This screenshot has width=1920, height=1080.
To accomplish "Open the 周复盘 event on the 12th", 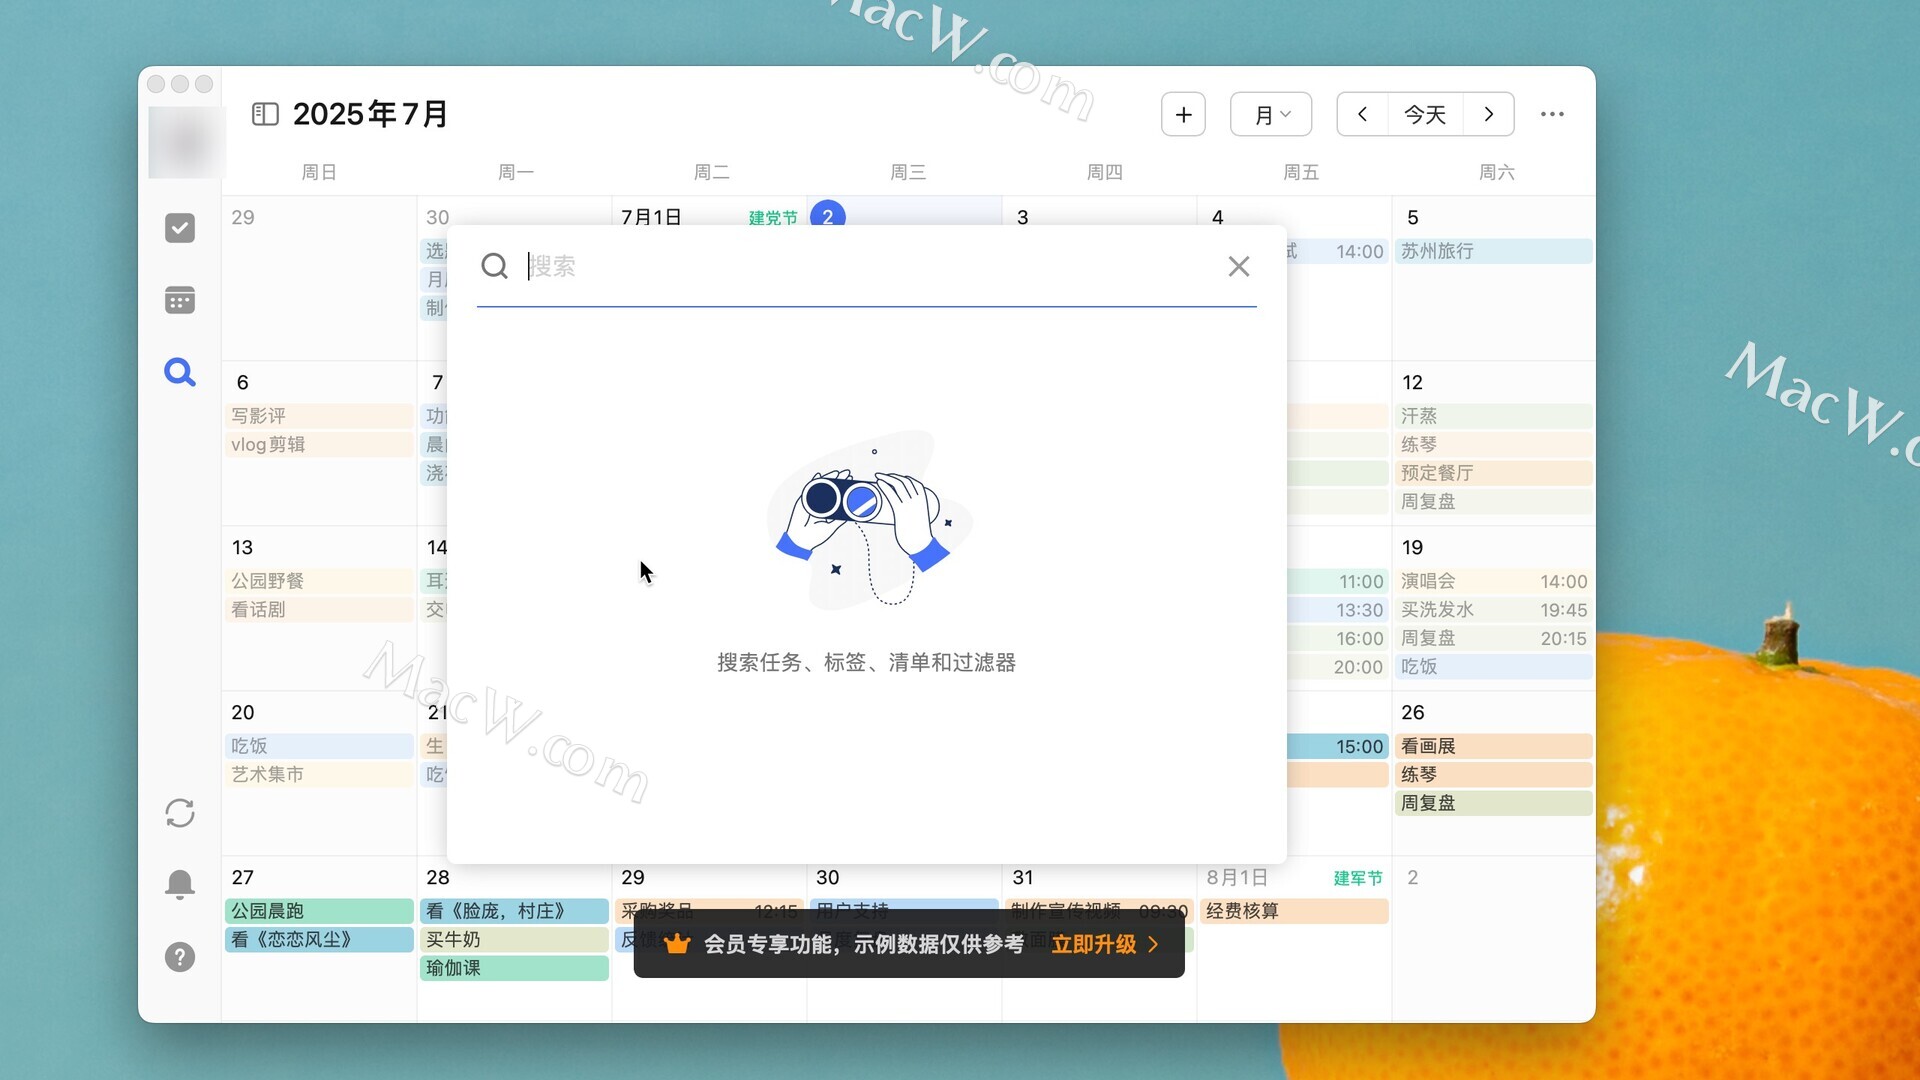I will 1493,501.
